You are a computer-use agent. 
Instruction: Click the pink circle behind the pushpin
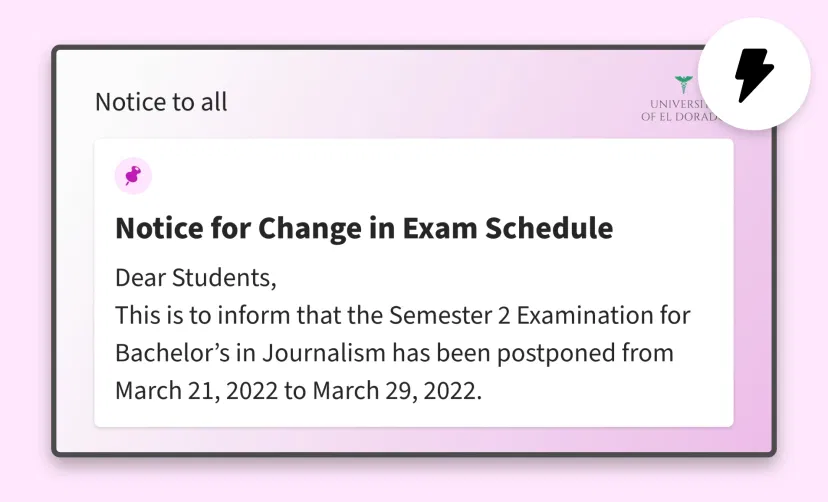[133, 176]
